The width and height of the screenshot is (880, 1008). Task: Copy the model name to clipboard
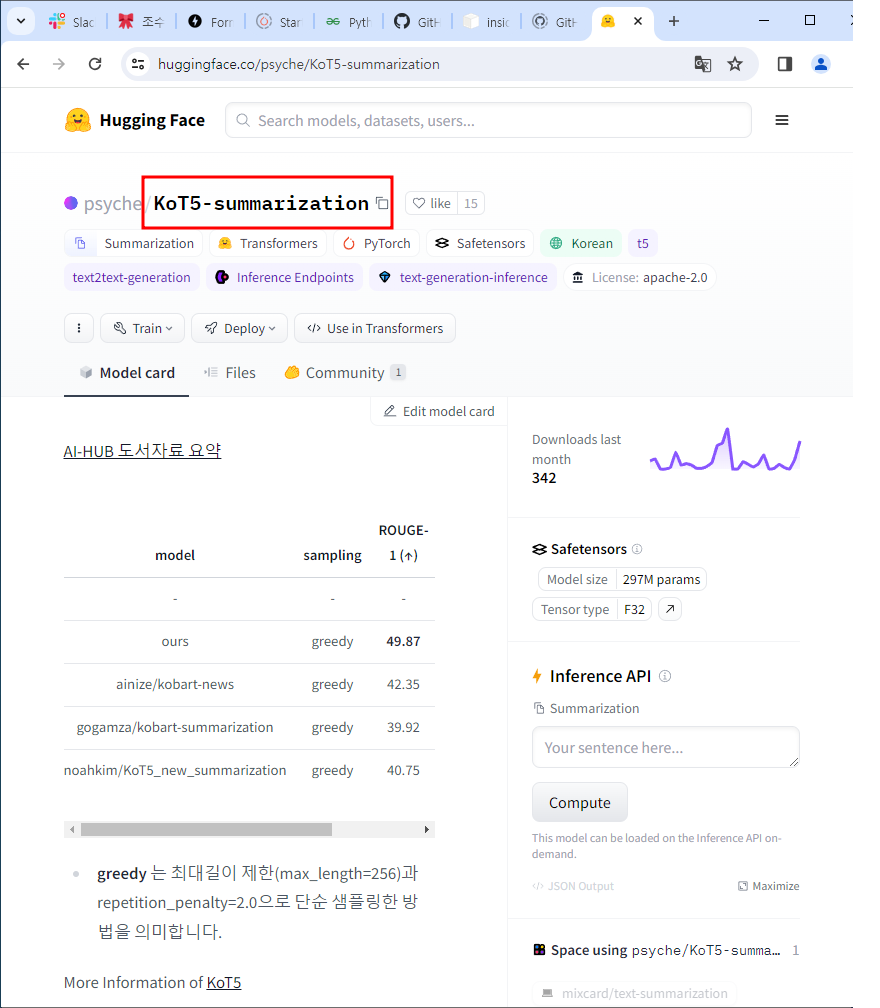(x=382, y=203)
